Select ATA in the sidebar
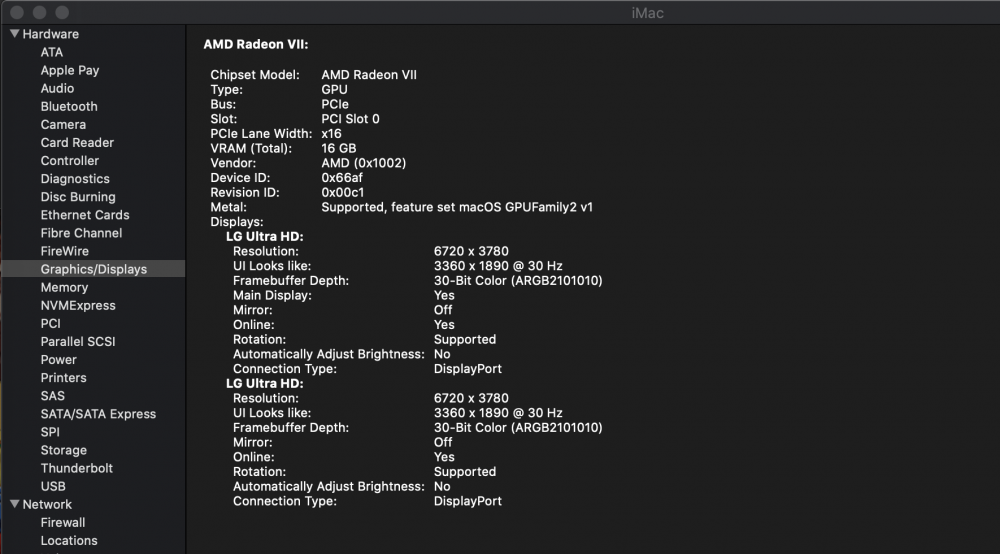 click(52, 52)
